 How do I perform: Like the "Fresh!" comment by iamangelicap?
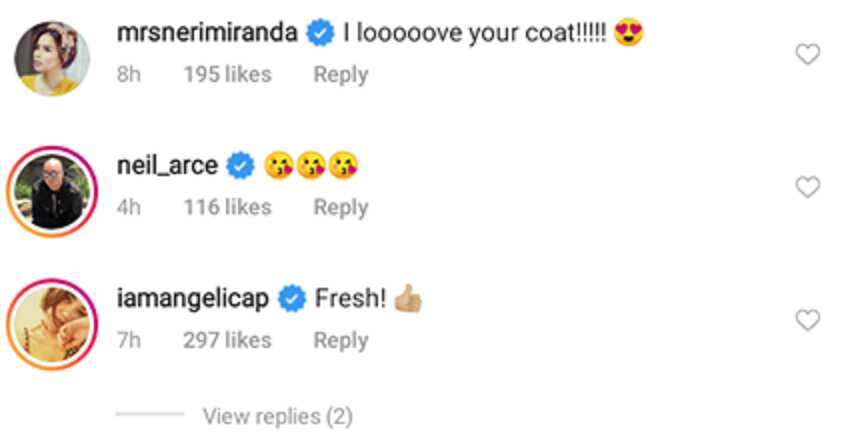click(x=808, y=320)
